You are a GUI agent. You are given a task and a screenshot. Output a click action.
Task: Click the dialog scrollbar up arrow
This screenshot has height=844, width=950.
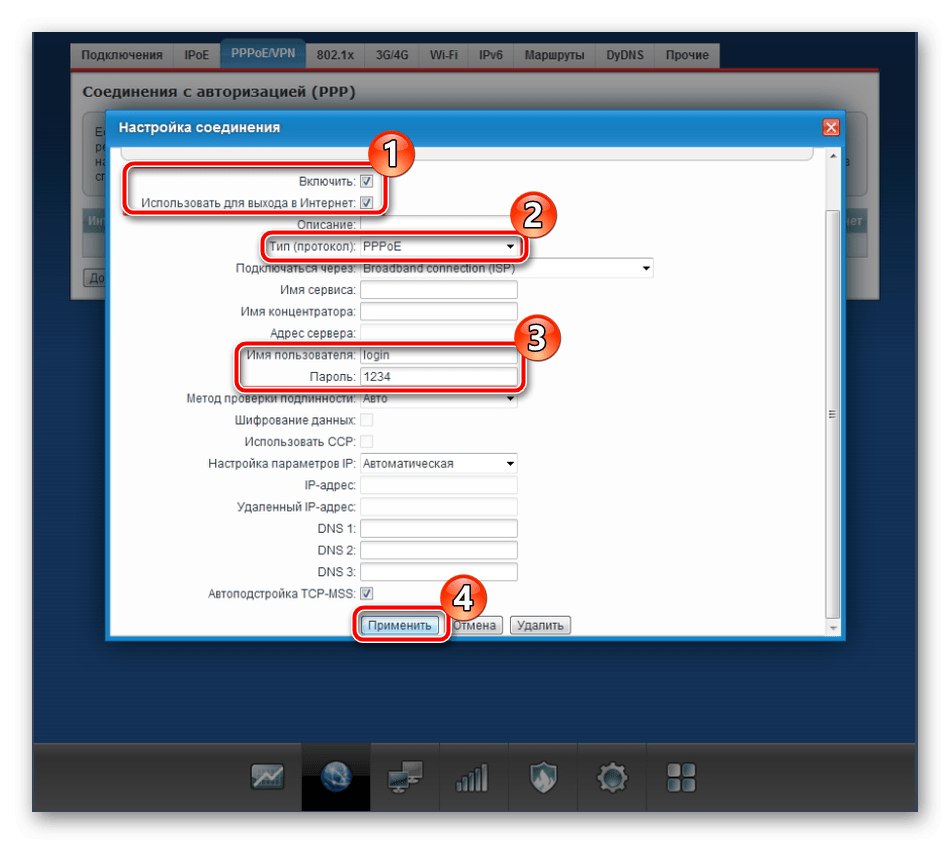click(x=833, y=156)
